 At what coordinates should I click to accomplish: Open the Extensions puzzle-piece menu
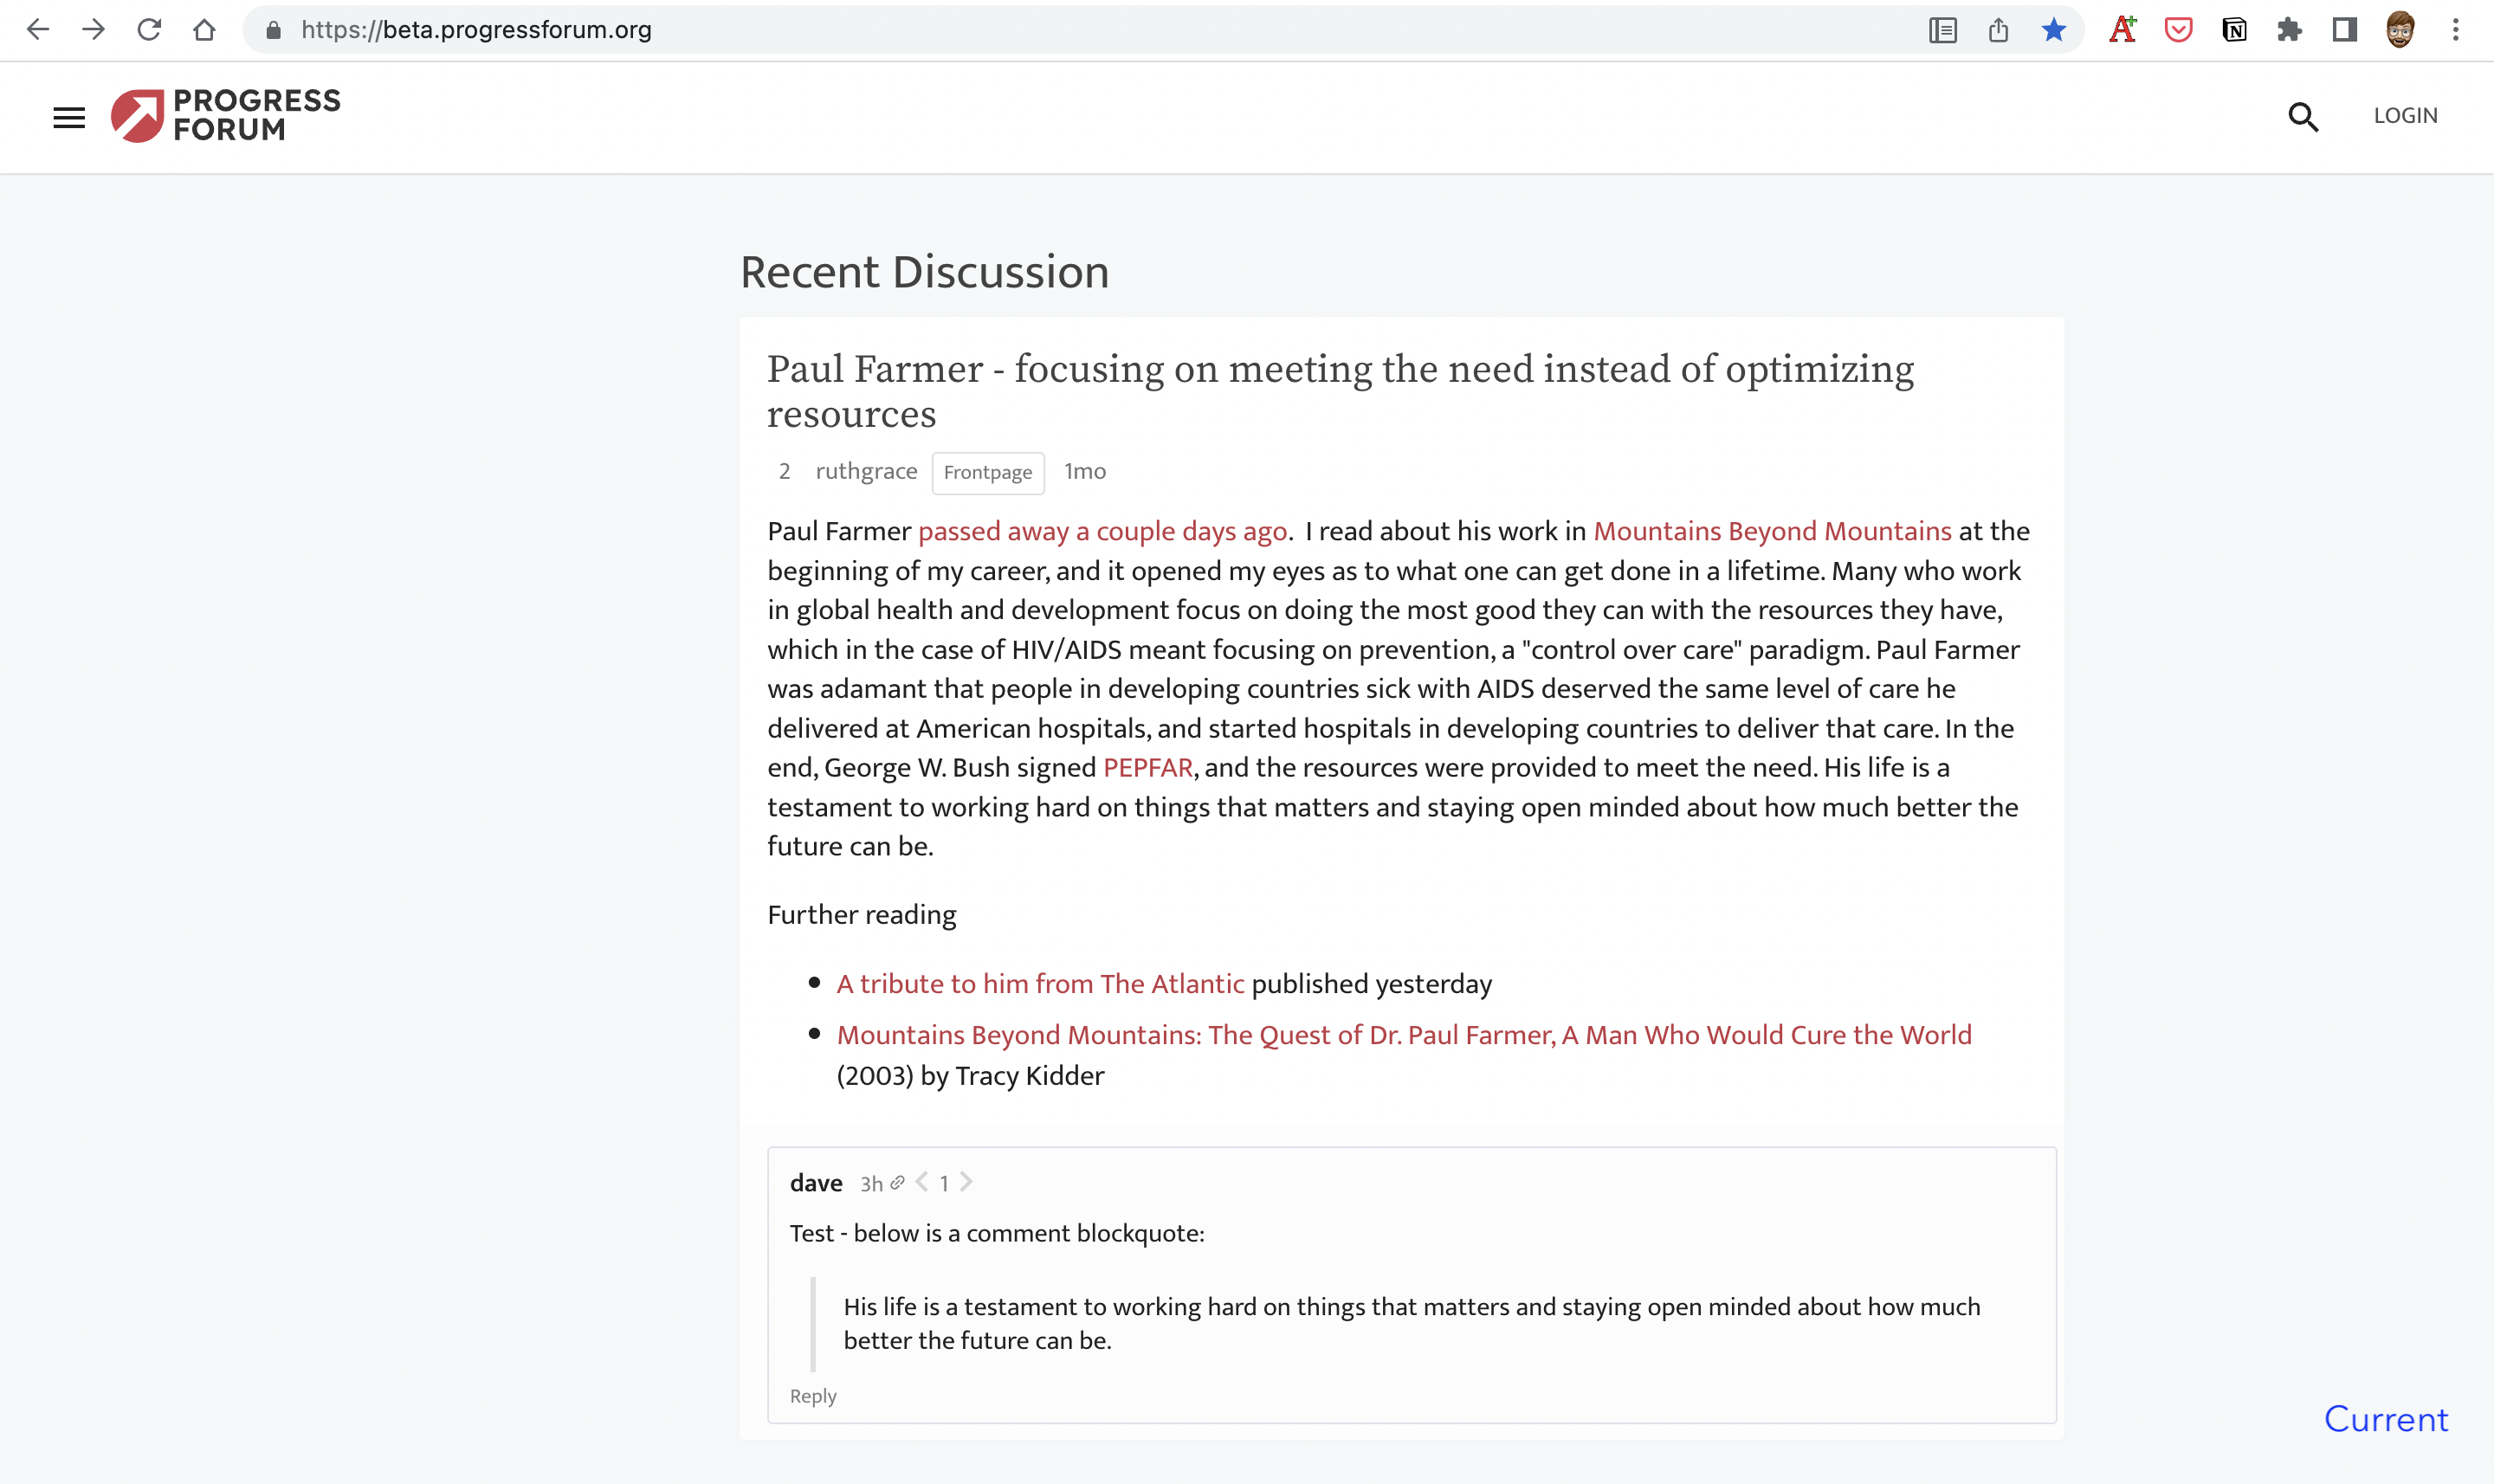pyautogui.click(x=2289, y=30)
